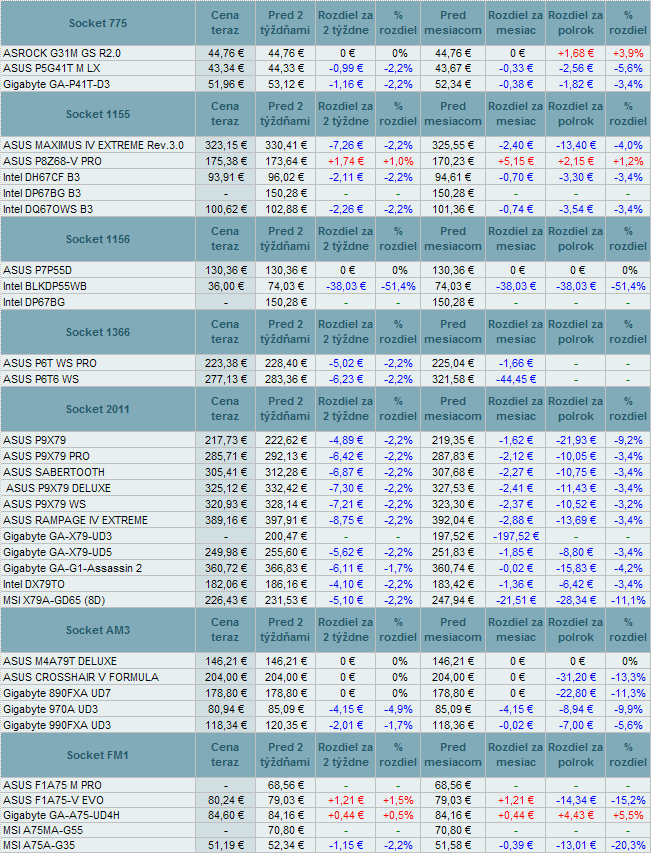Select the ASROCK G31M GS R2.0 row name
Viewport: 651px width, 853px height.
pos(62,53)
